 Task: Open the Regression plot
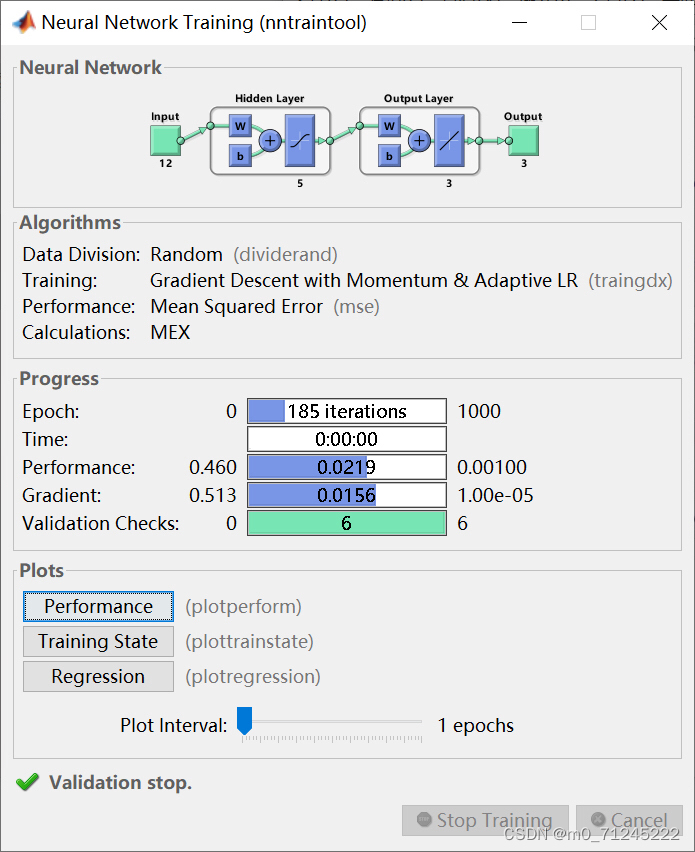(x=98, y=676)
